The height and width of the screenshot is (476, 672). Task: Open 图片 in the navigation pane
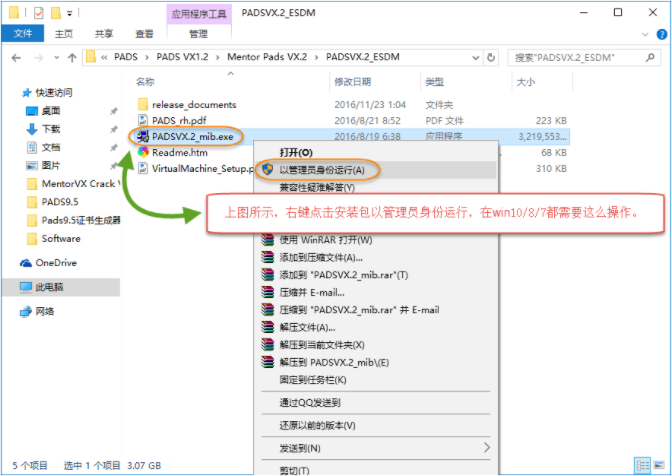click(x=51, y=165)
